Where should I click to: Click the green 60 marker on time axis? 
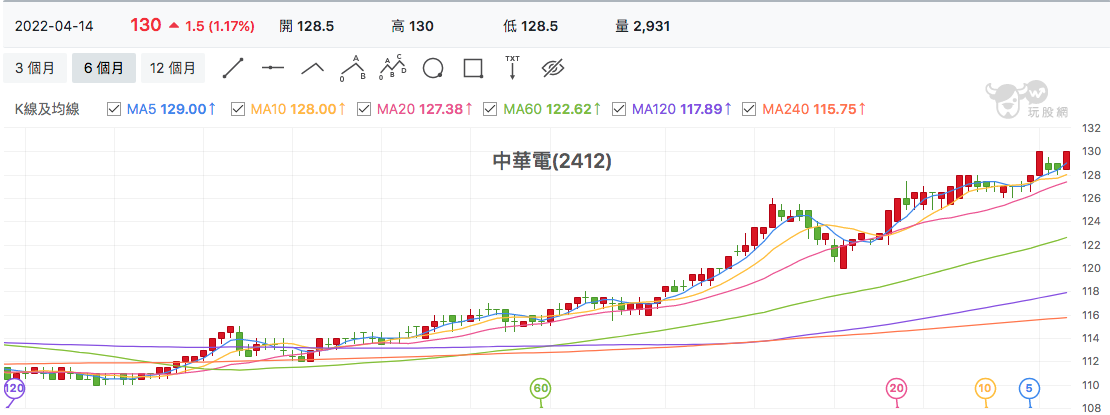pyautogui.click(x=542, y=388)
